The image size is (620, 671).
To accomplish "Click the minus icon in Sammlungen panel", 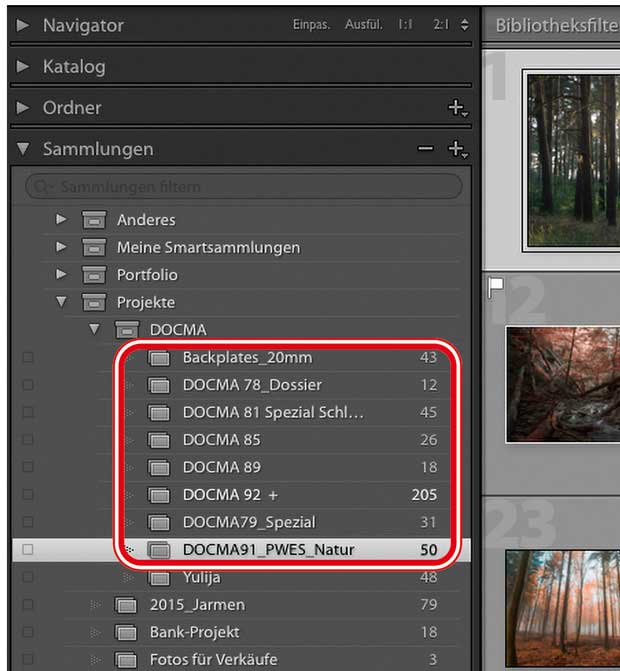I will pyautogui.click(x=425, y=148).
